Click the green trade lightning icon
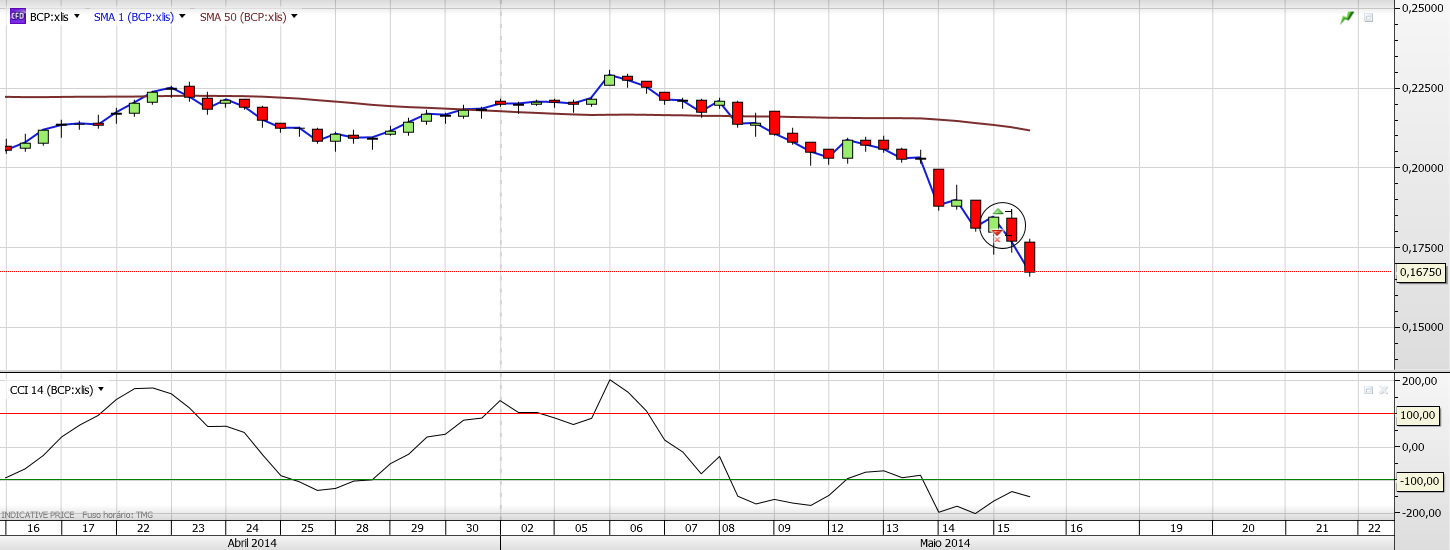 coord(1347,18)
